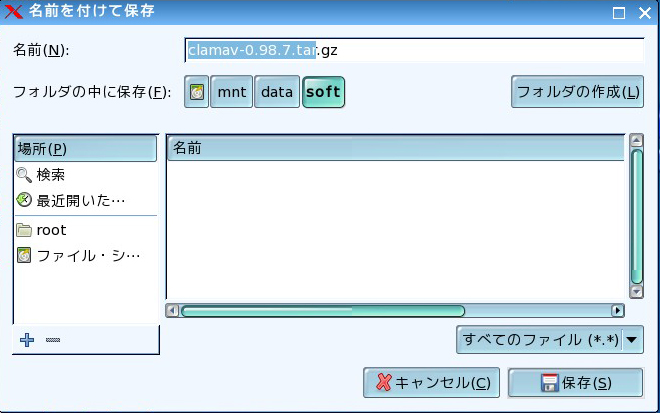The image size is (660, 413).
Task: Click the horizontal scrollbar right arrow
Action: 617,311
